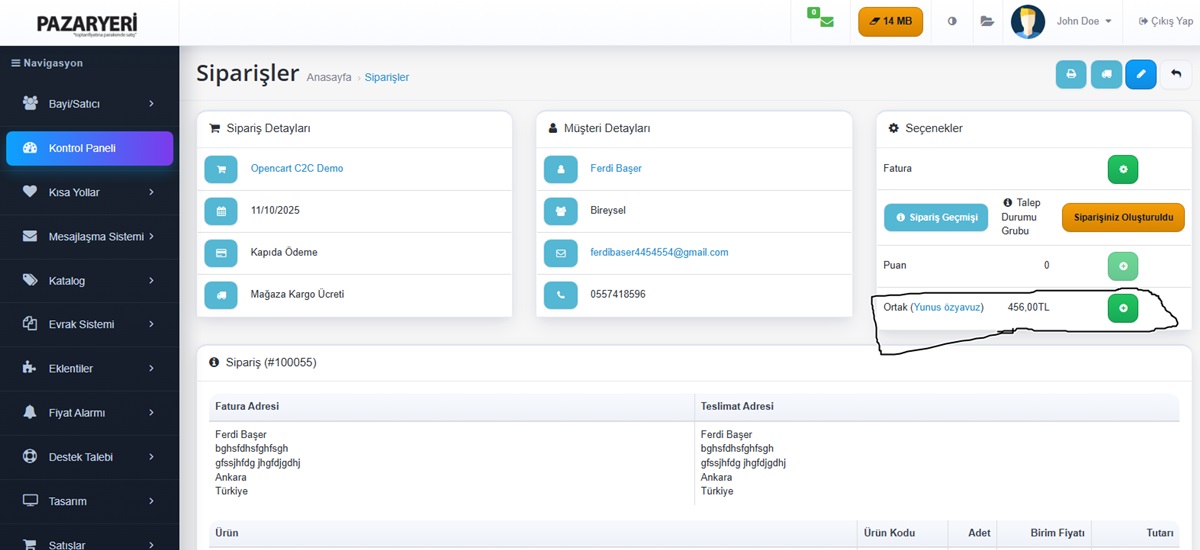Open the Ferdi Başer customer link

[616, 169]
